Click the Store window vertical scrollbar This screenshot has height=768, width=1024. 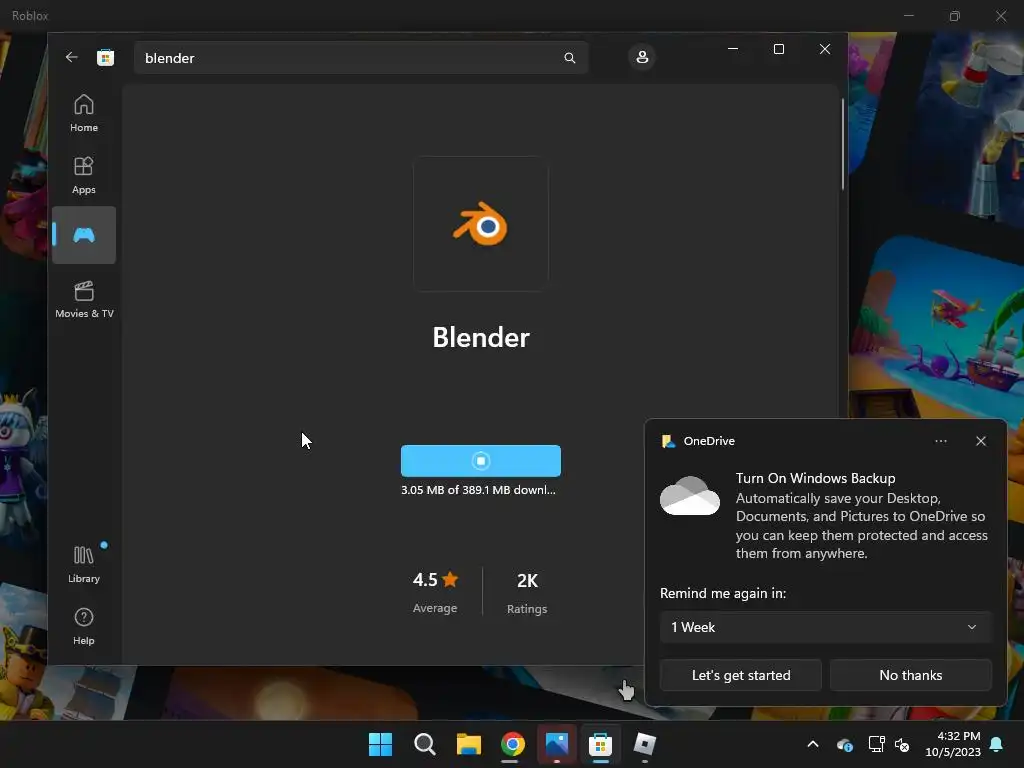pos(842,145)
